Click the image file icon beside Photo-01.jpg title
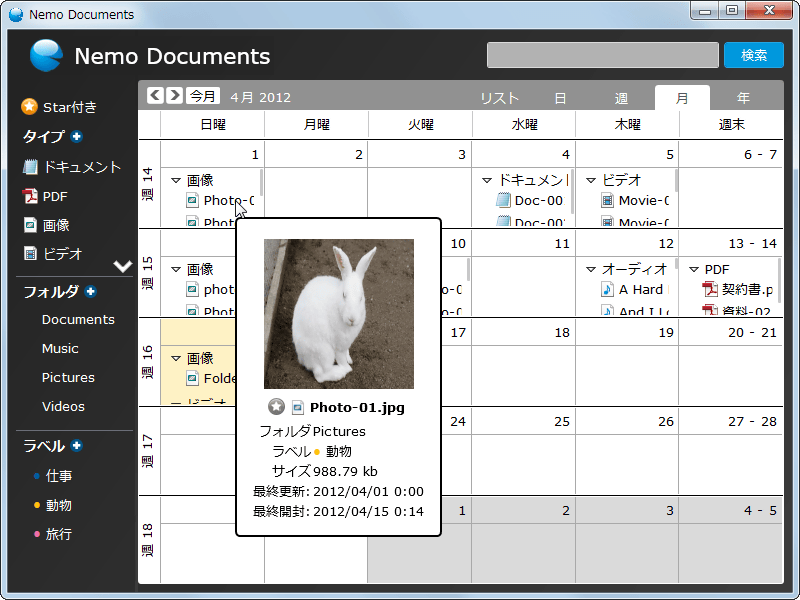 point(297,407)
